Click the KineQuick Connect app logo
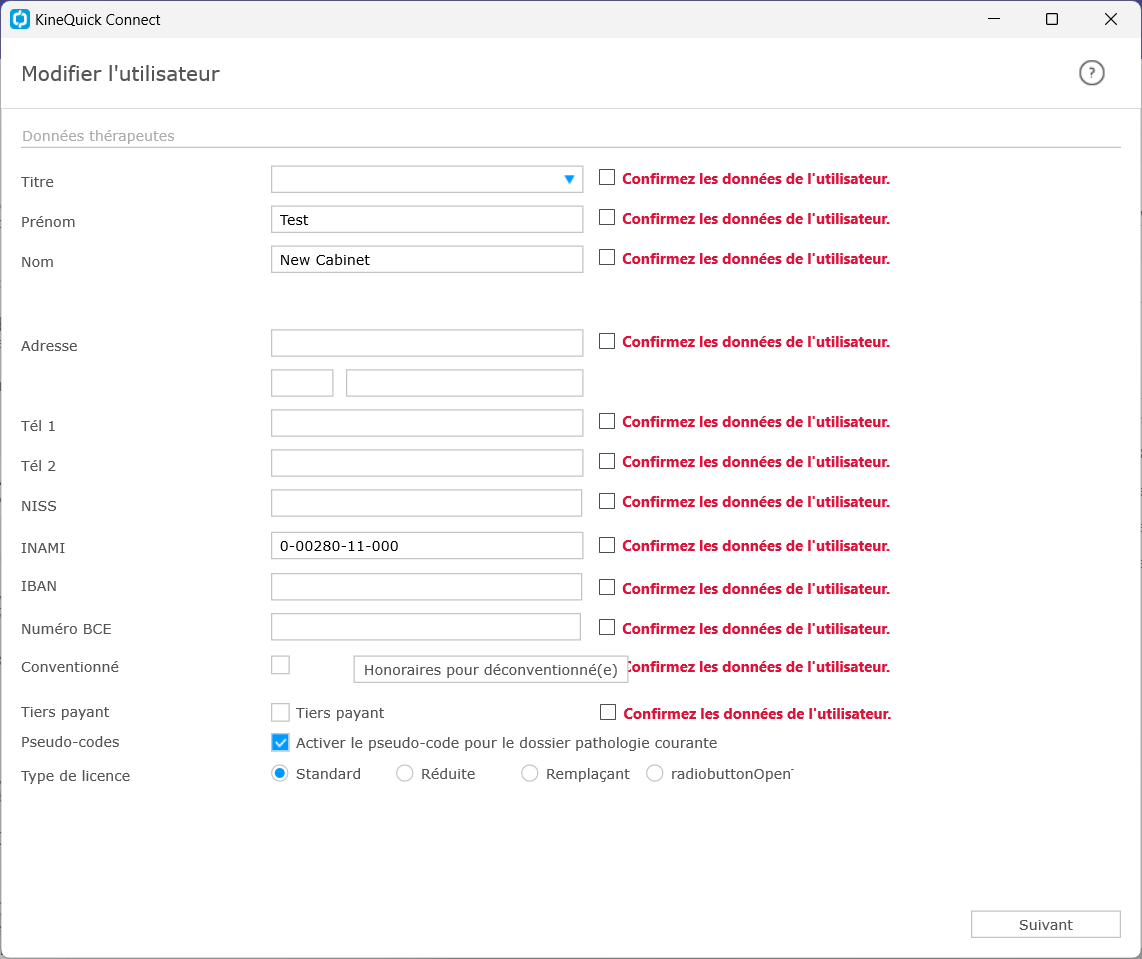Viewport: 1142px width, 959px height. click(20, 19)
